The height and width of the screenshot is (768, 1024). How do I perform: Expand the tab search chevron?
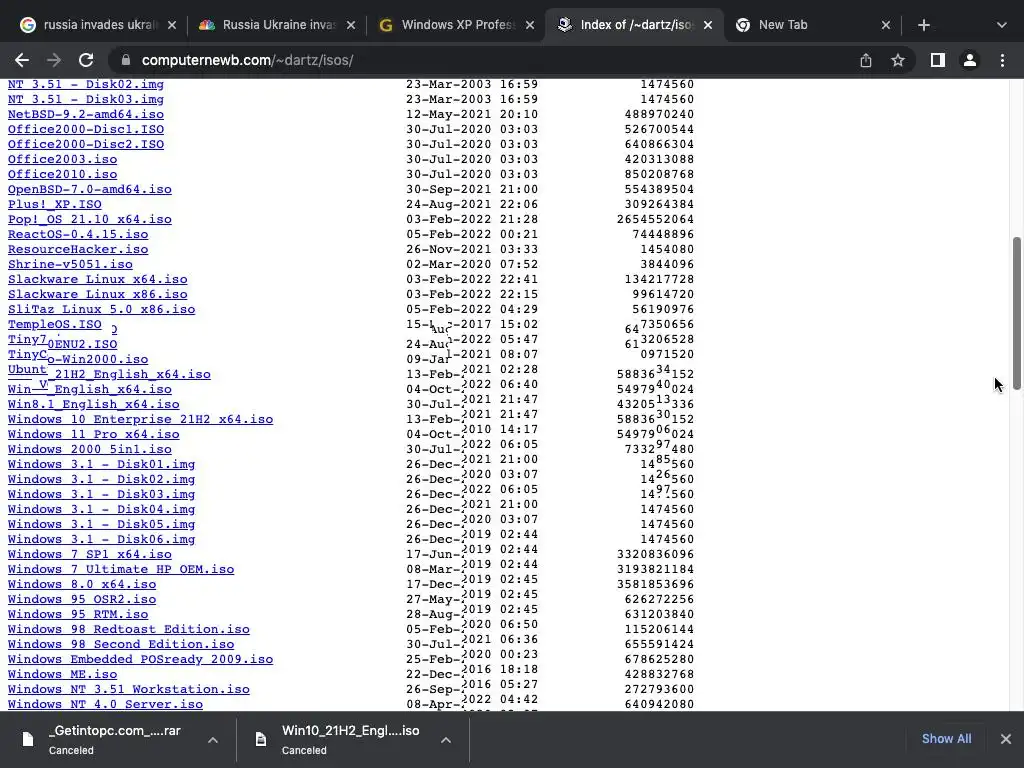1002,25
